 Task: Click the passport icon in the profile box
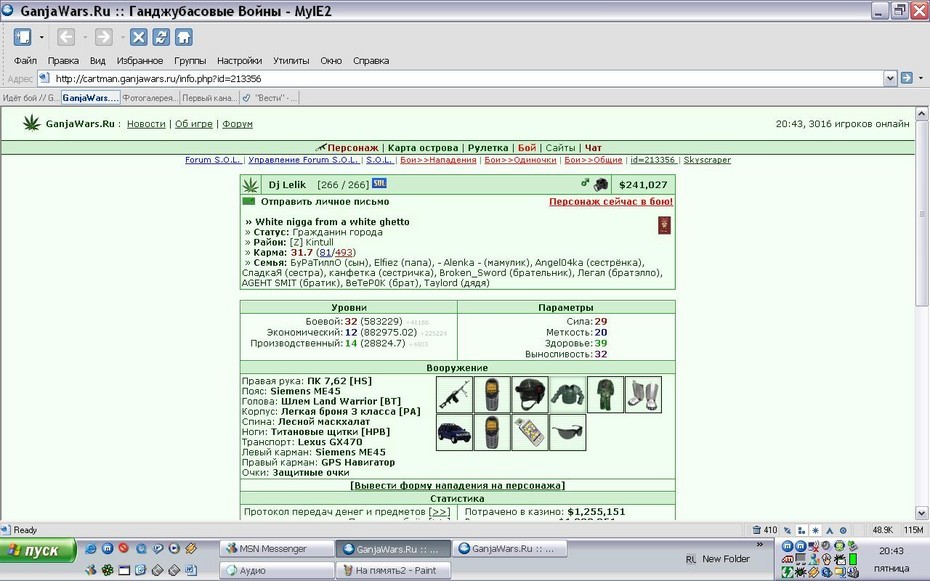(x=664, y=225)
